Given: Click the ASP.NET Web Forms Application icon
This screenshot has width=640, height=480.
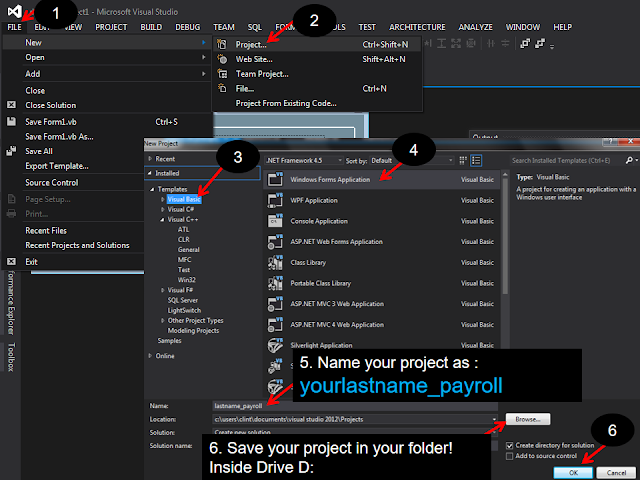Looking at the screenshot, I should 275,242.
